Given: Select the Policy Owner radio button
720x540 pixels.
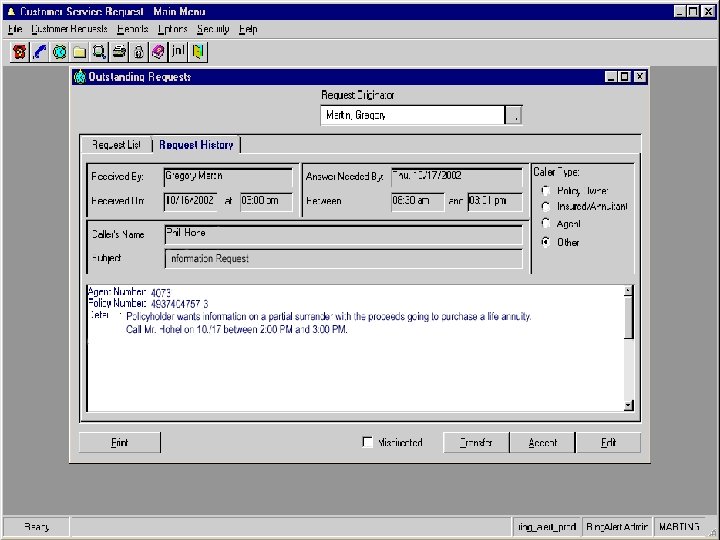Looking at the screenshot, I should point(546,190).
